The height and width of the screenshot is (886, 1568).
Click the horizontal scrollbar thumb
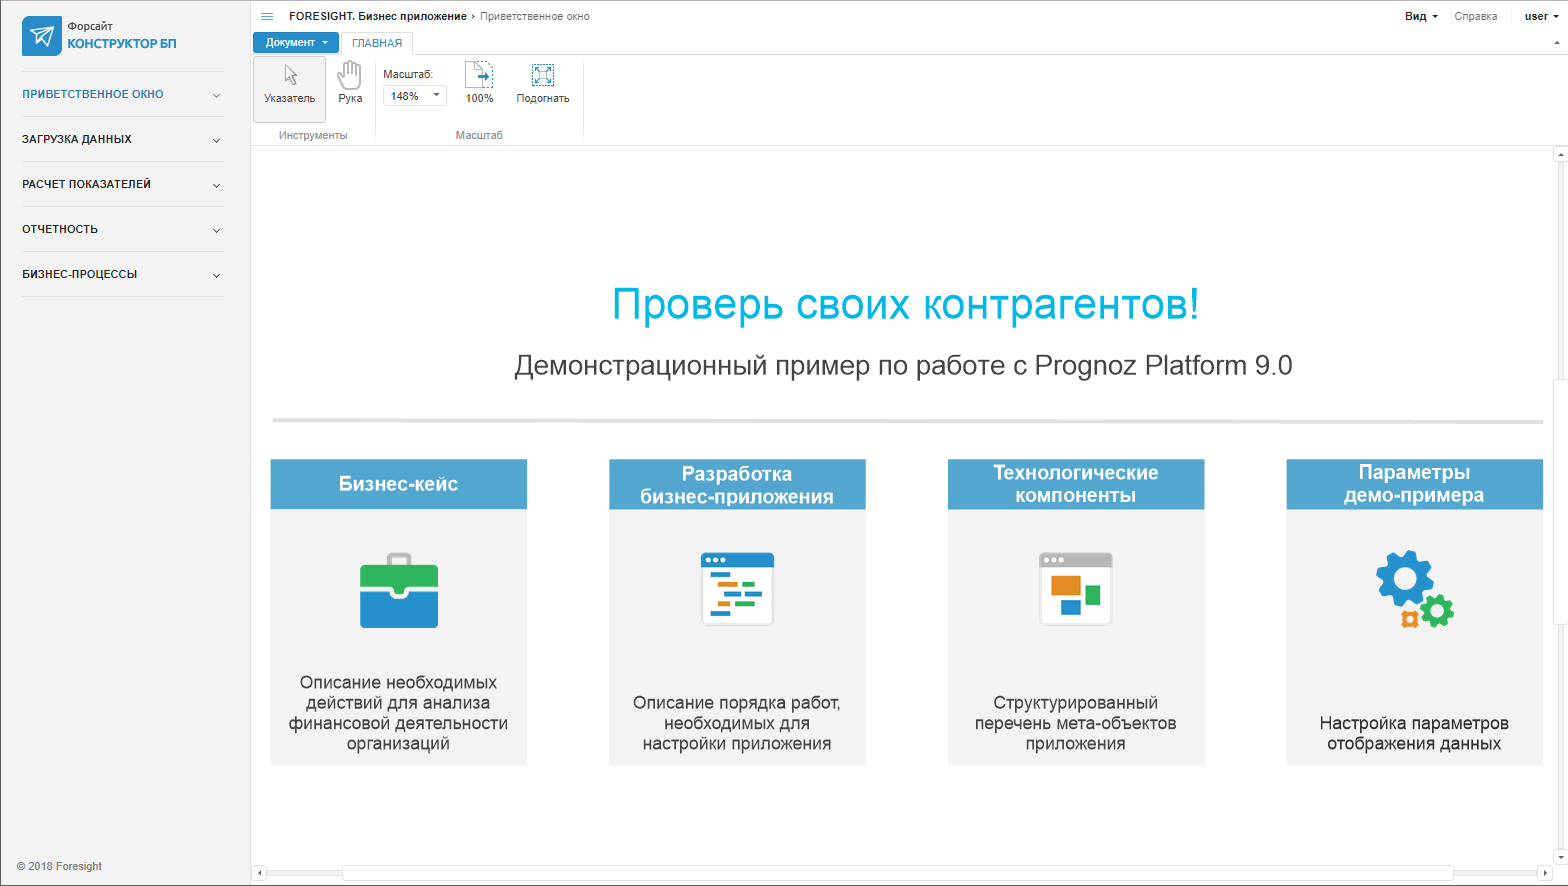coord(897,873)
